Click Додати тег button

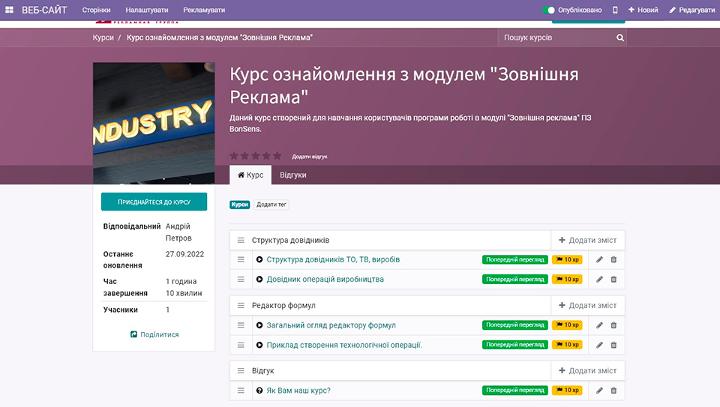tap(271, 204)
